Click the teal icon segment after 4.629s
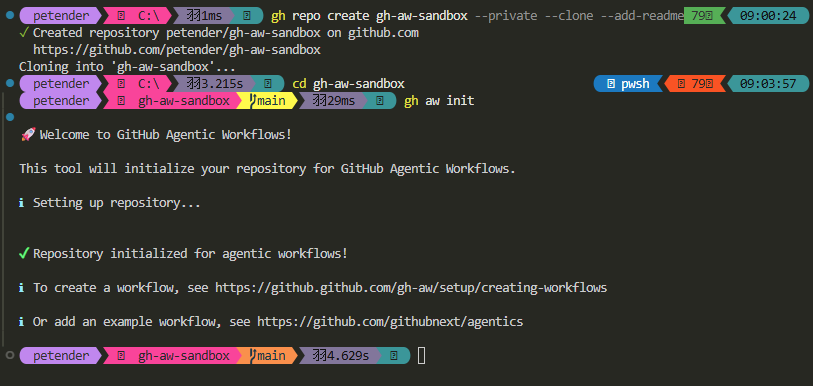This screenshot has width=813, height=386. [393, 355]
